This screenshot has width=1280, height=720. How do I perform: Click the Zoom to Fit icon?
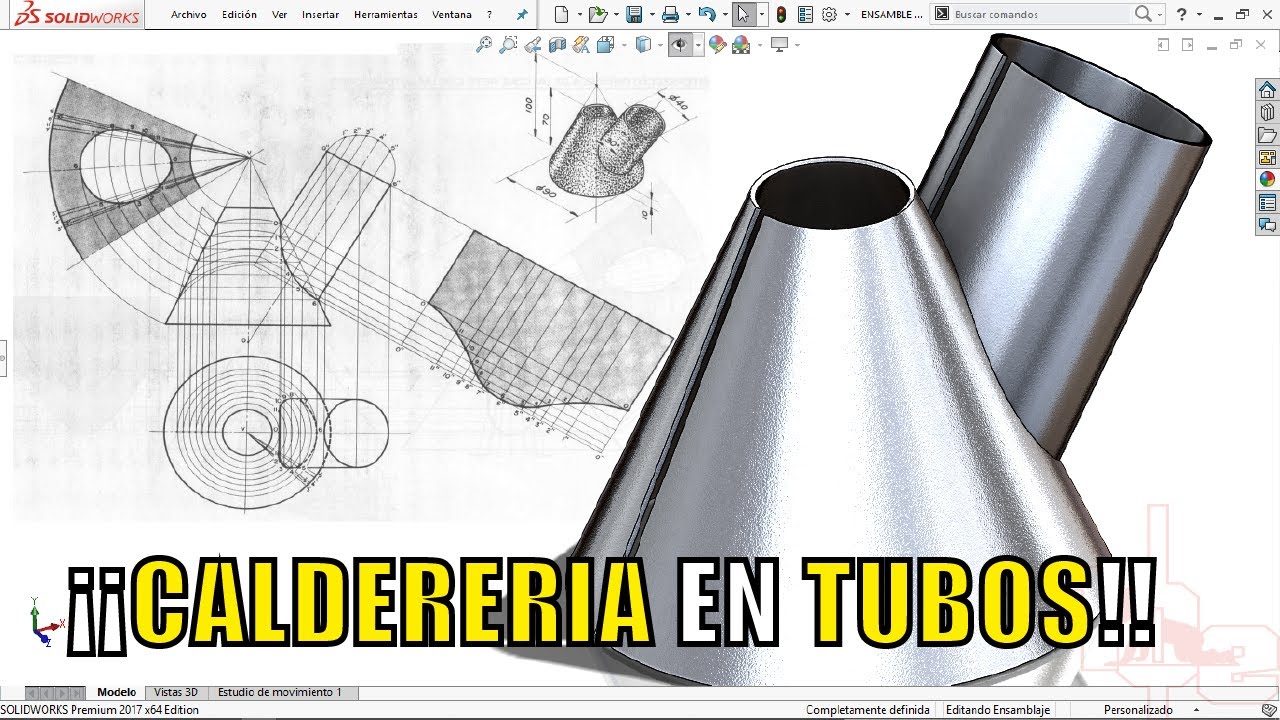click(484, 44)
